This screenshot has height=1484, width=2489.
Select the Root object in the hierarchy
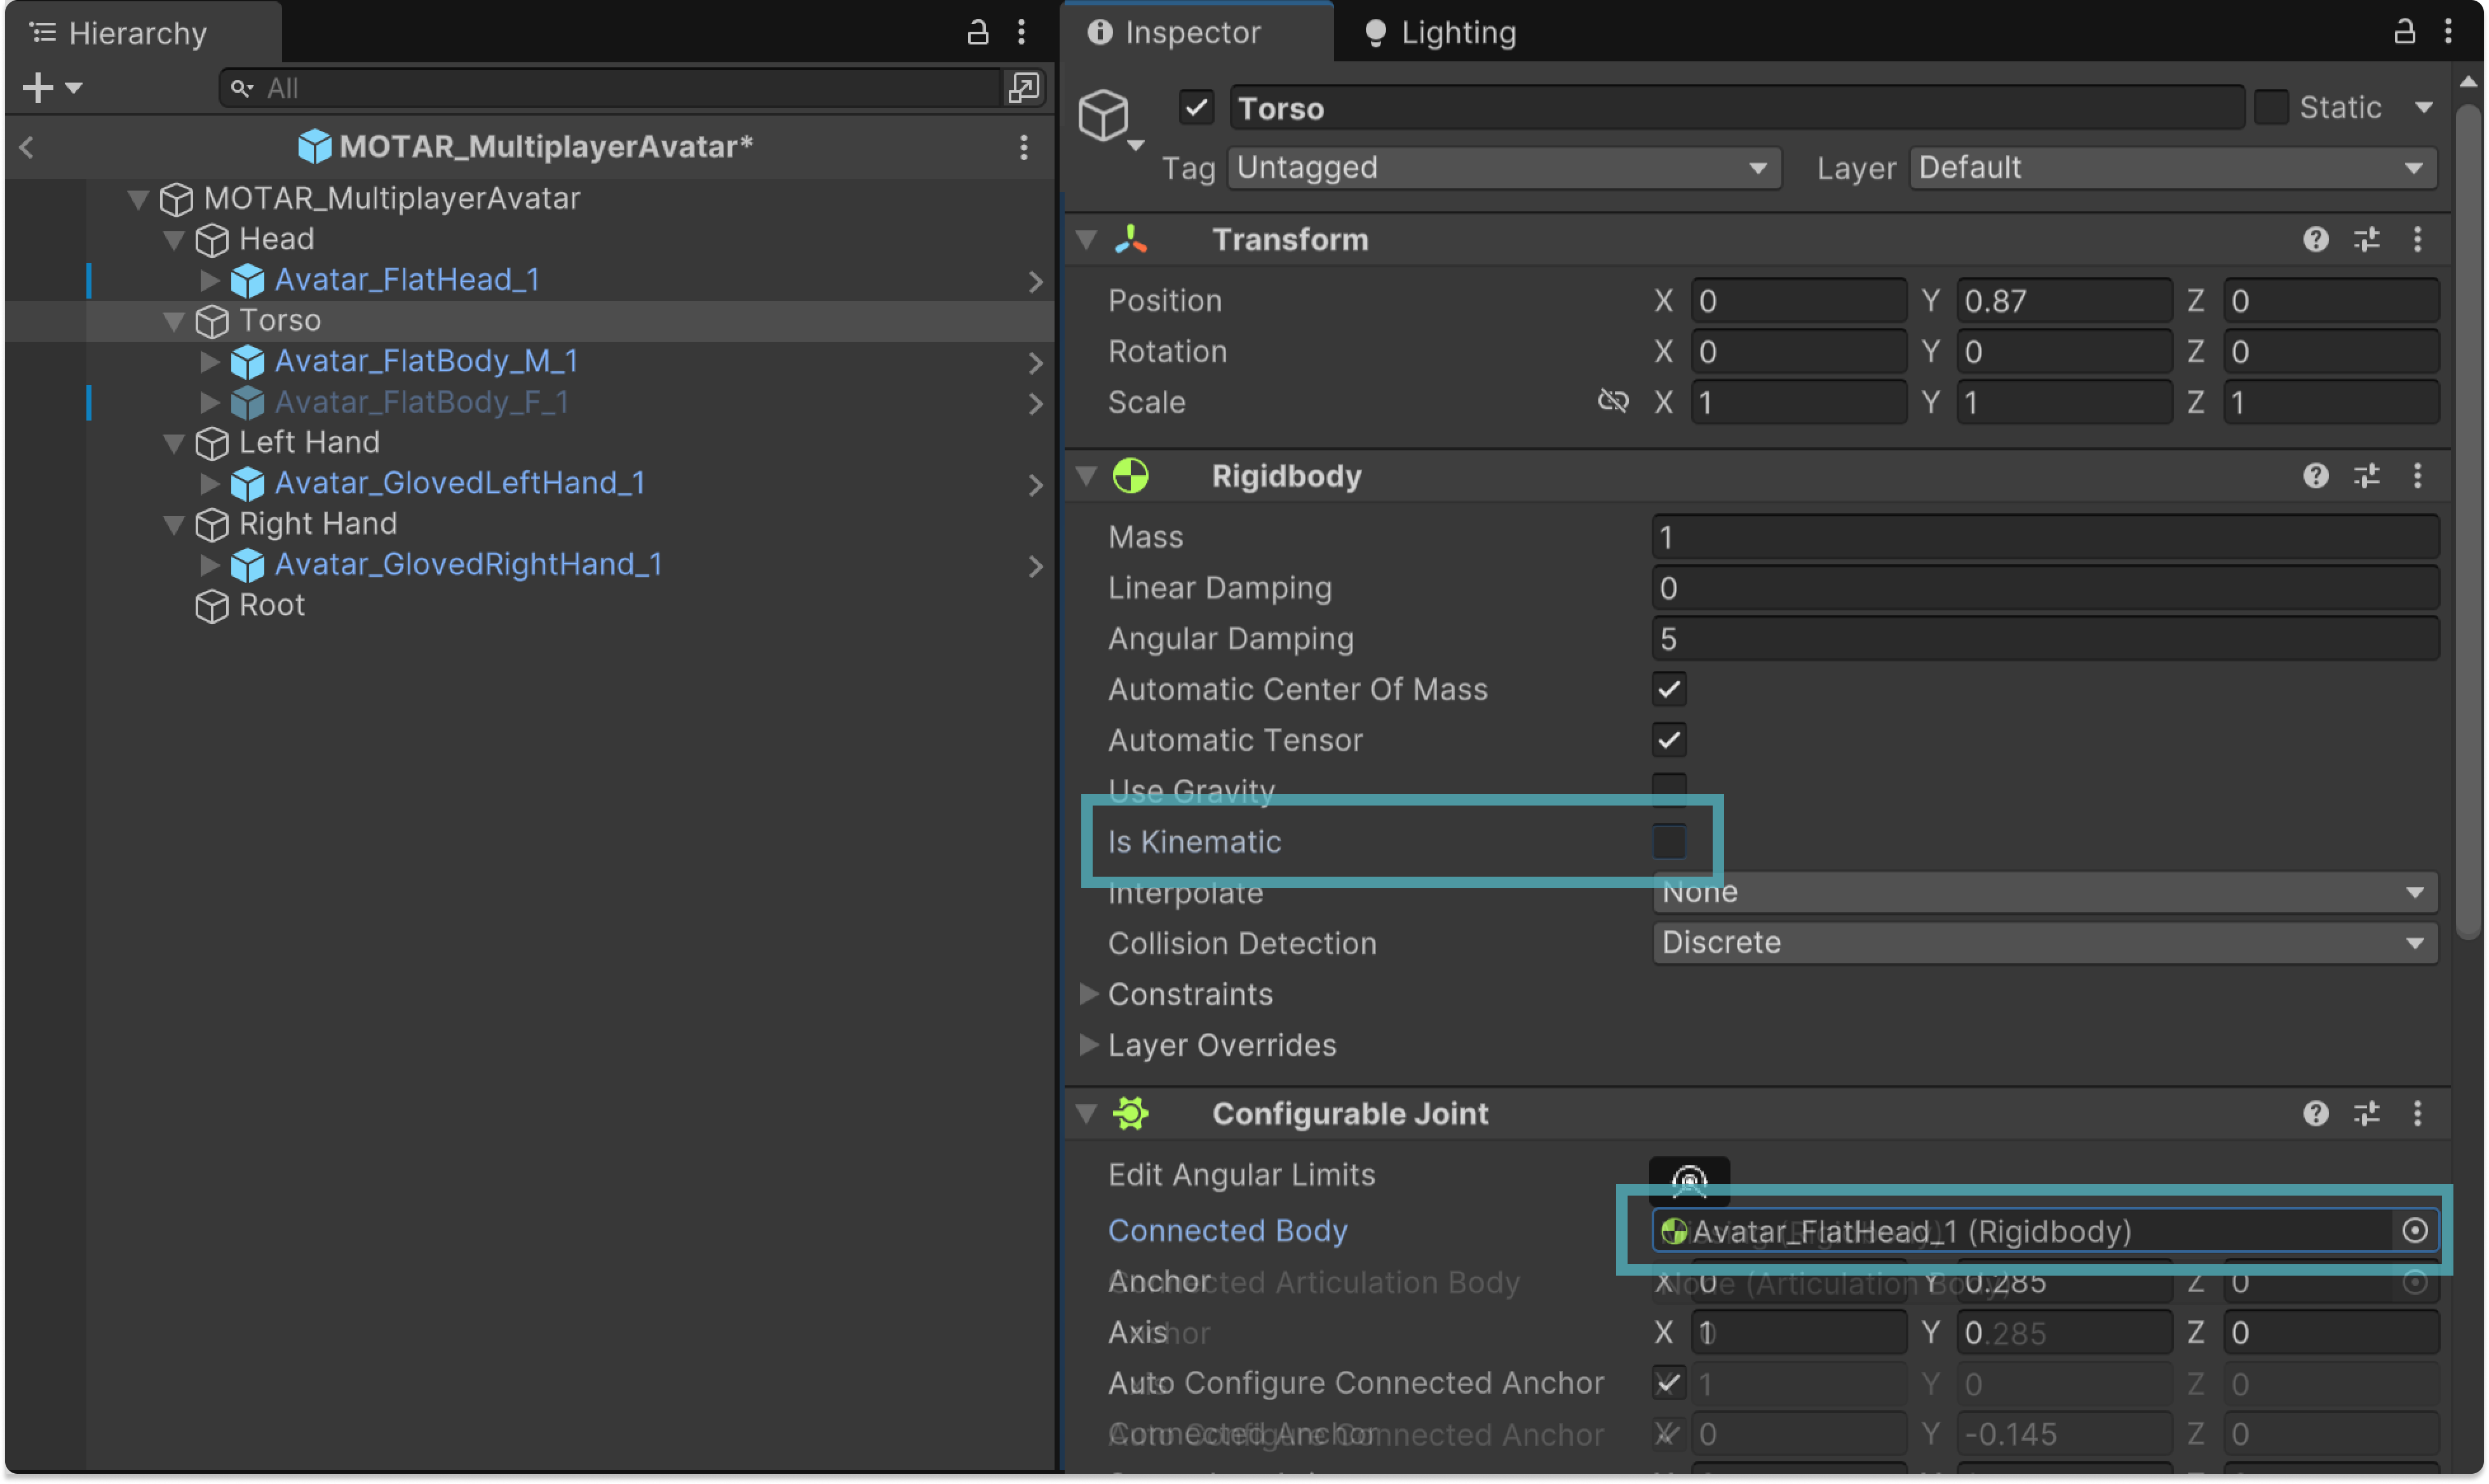(x=271, y=605)
